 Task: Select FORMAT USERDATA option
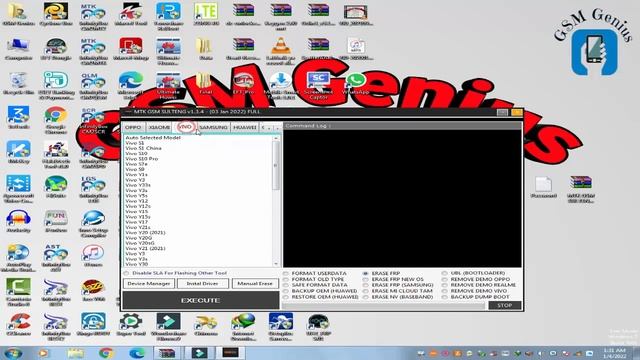coord(315,273)
